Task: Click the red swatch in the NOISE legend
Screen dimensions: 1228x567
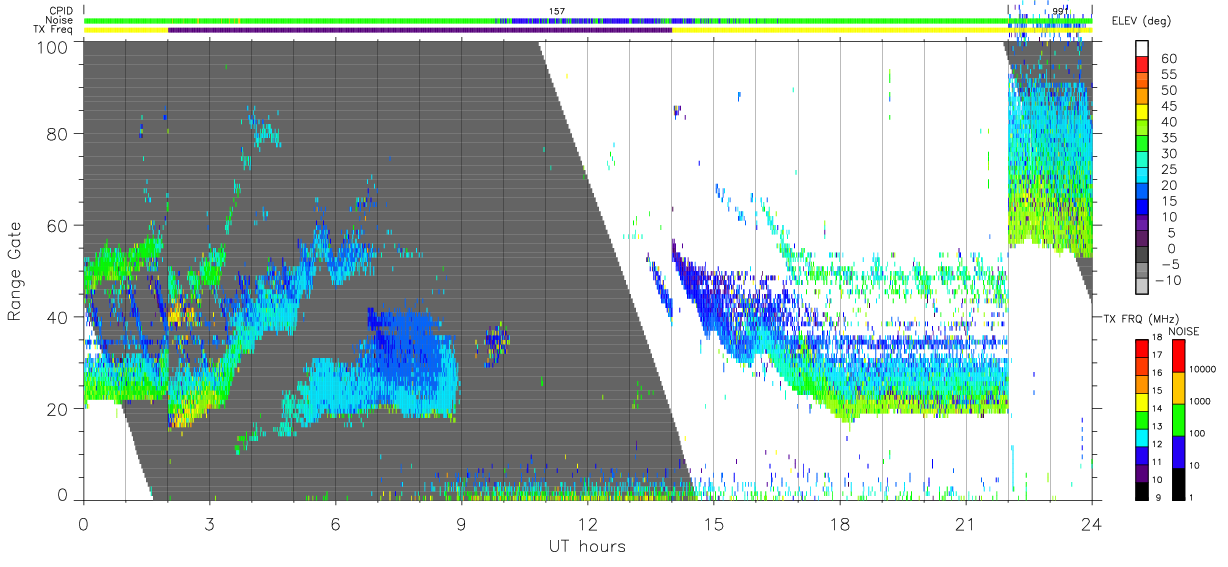Action: click(1181, 355)
